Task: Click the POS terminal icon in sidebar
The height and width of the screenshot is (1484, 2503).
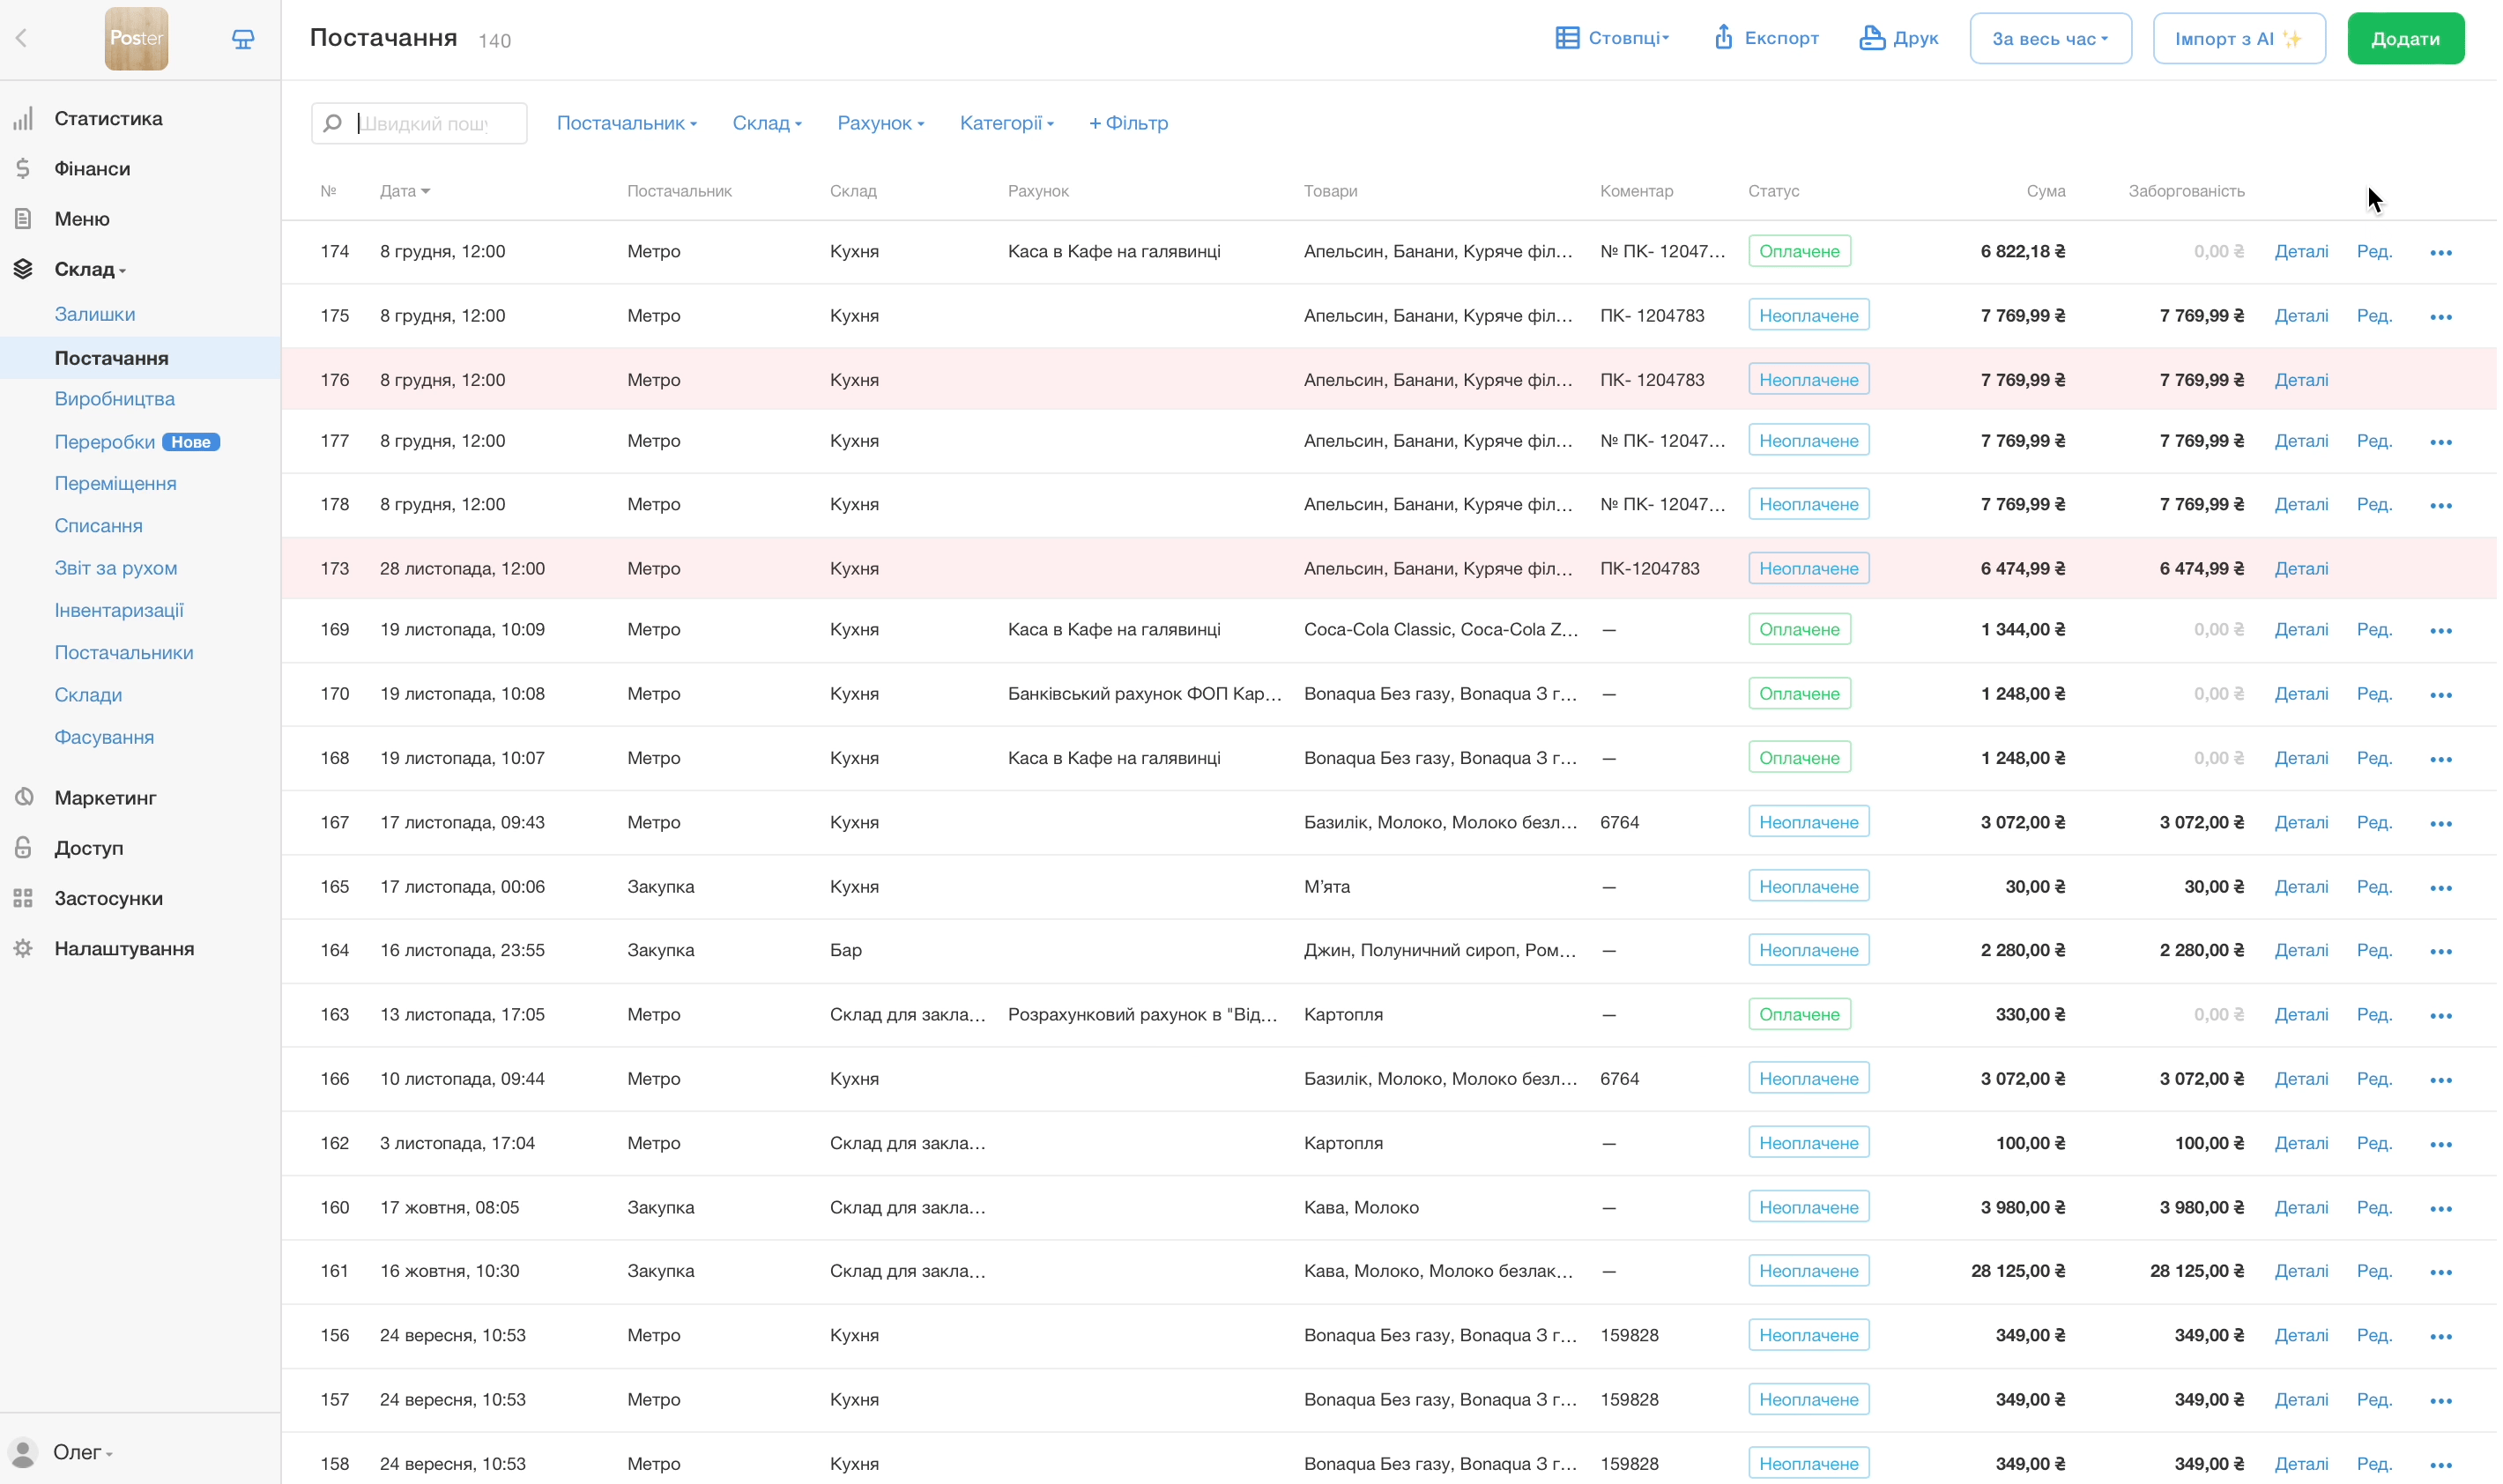Action: coord(243,39)
